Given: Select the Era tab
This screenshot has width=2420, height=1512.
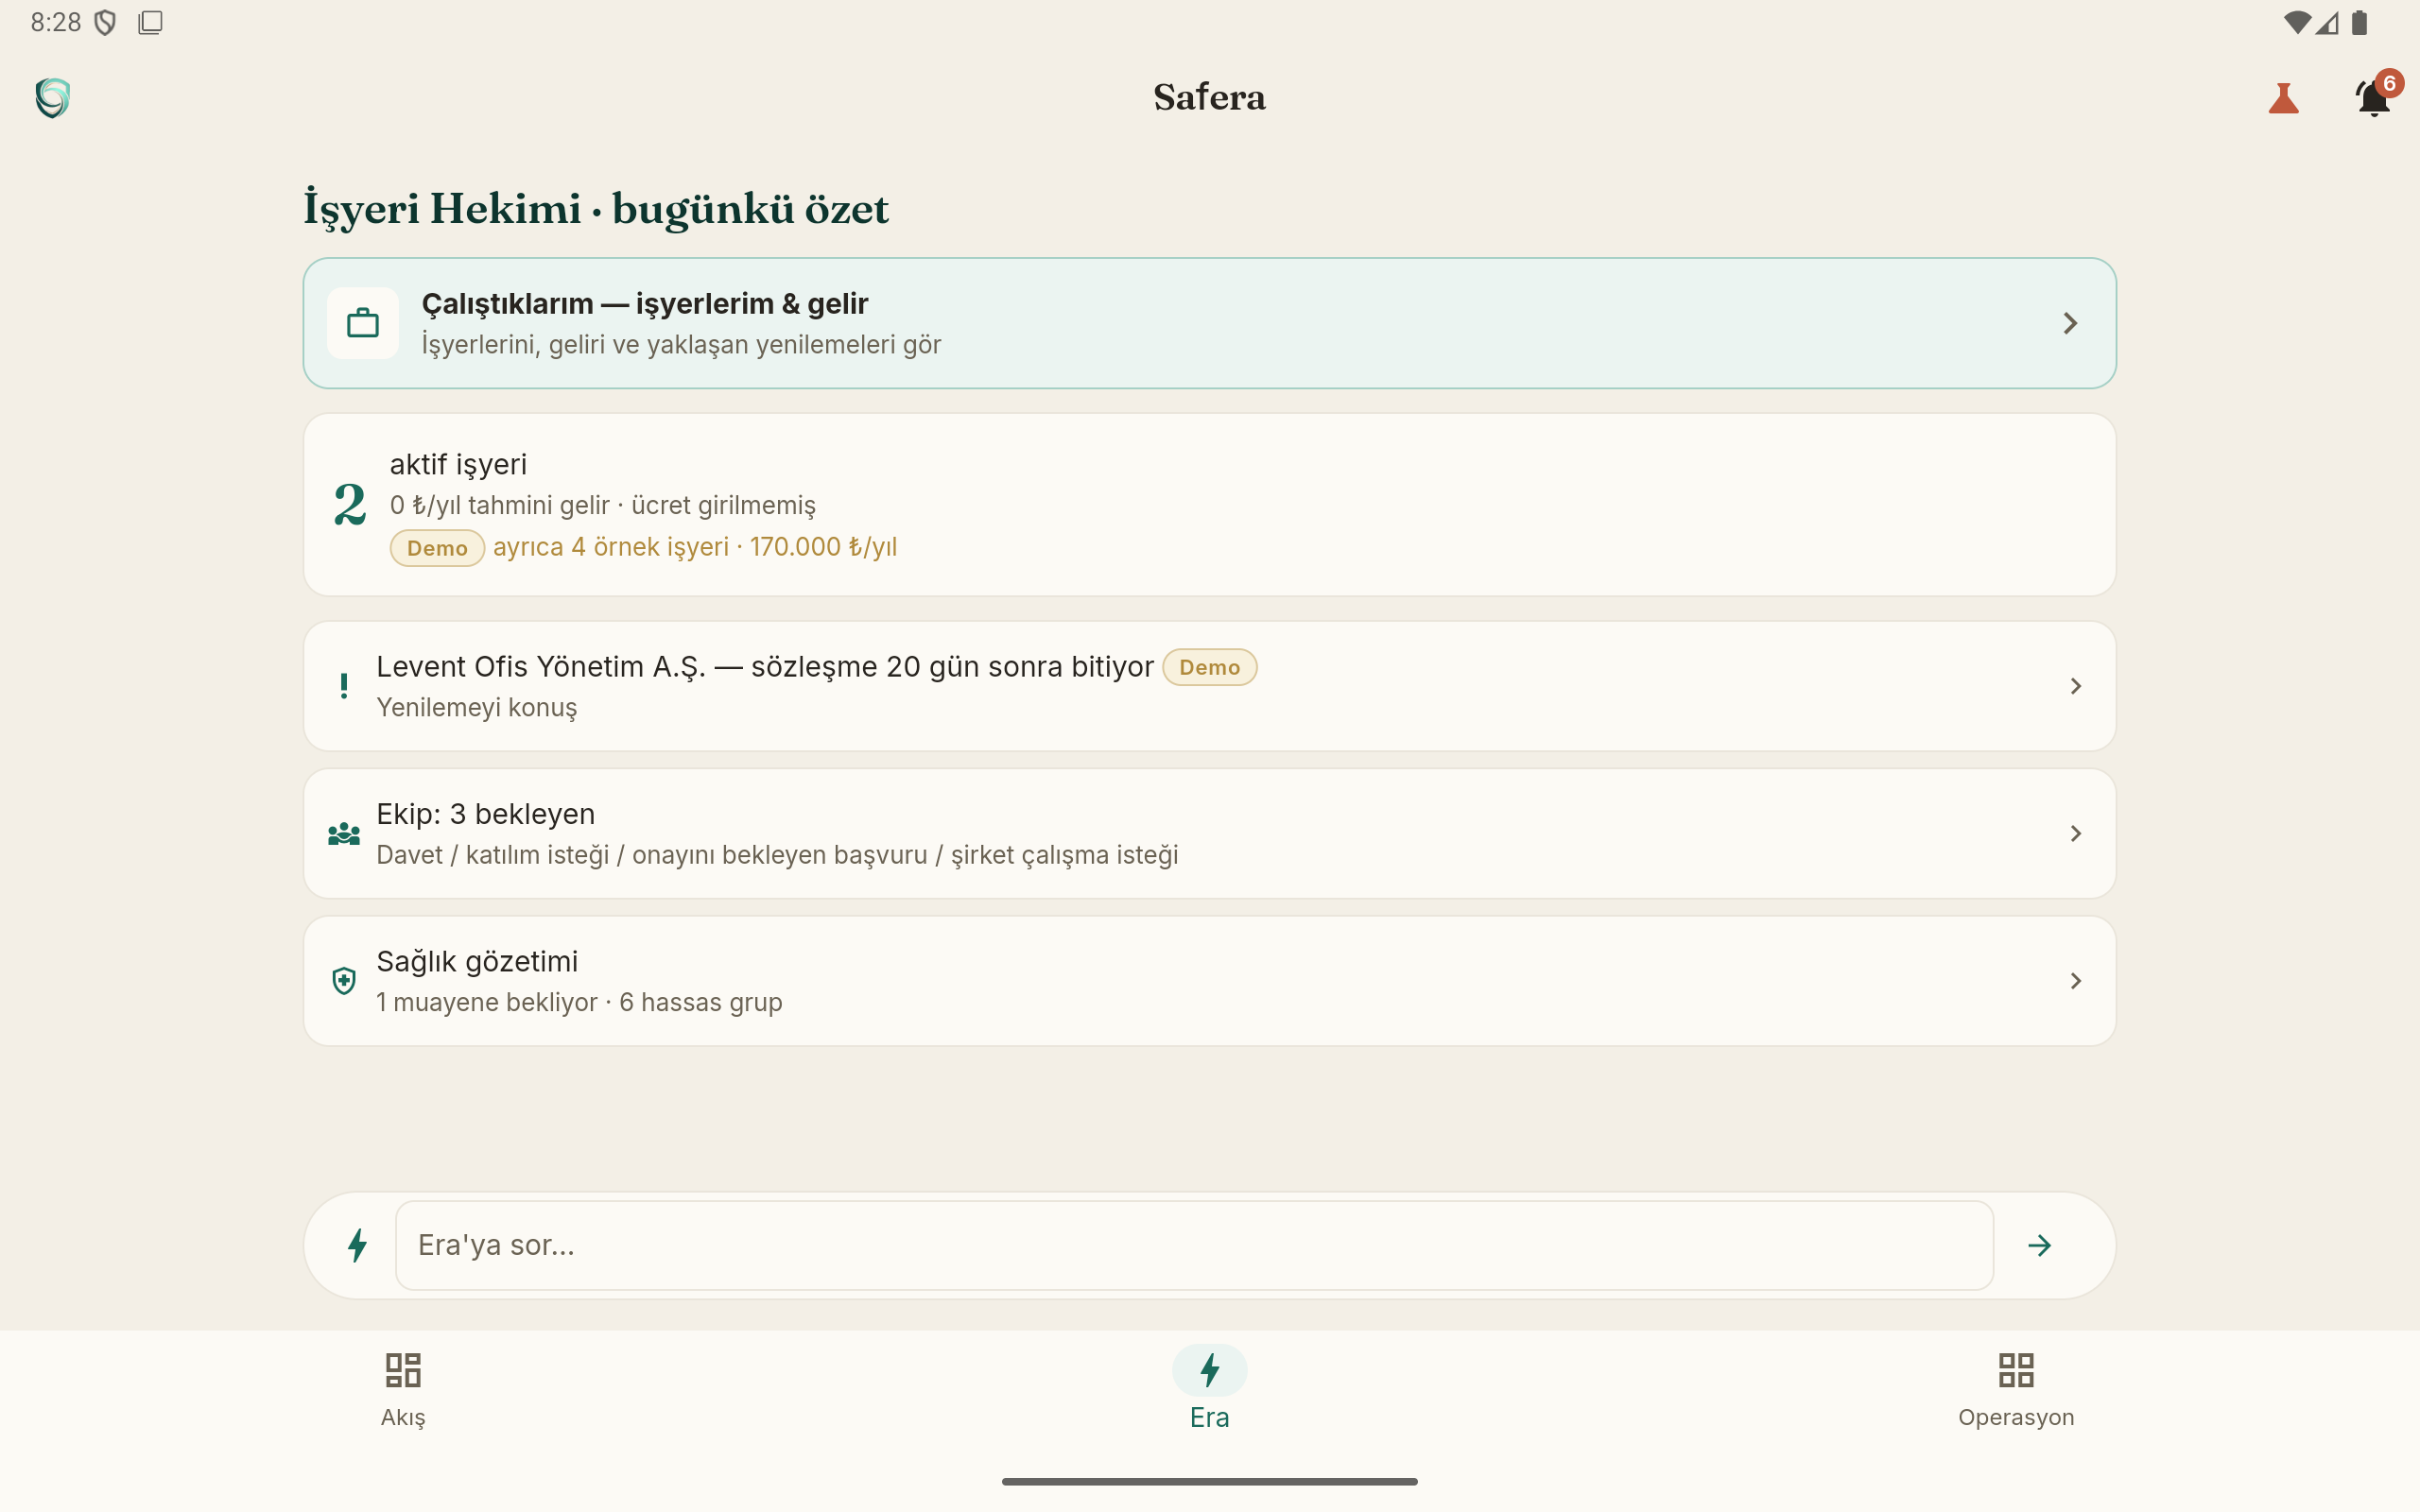Looking at the screenshot, I should [1209, 1390].
